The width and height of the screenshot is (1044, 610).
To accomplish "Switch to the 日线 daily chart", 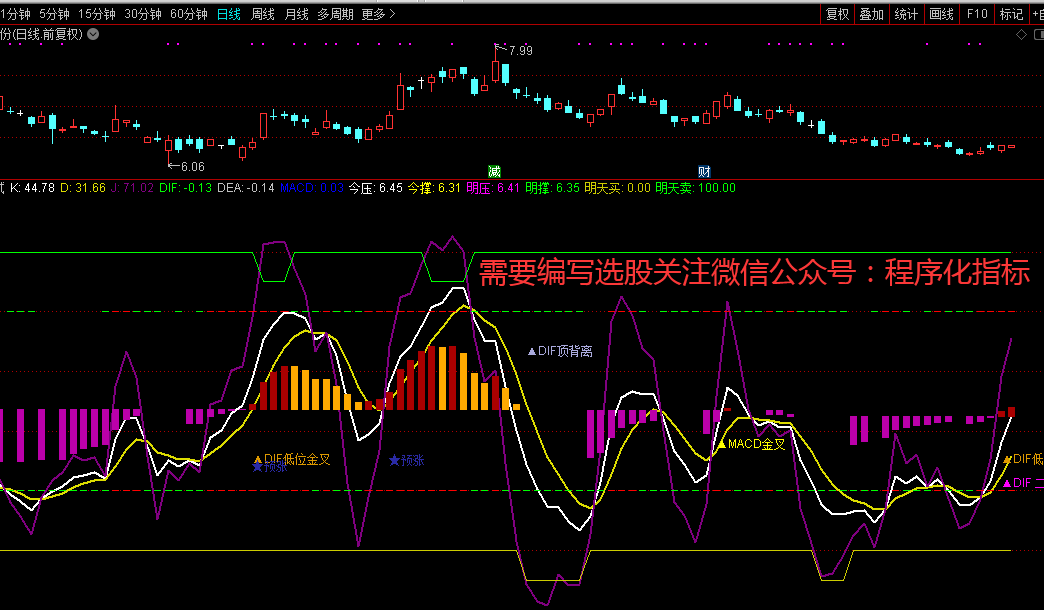I will pyautogui.click(x=229, y=14).
